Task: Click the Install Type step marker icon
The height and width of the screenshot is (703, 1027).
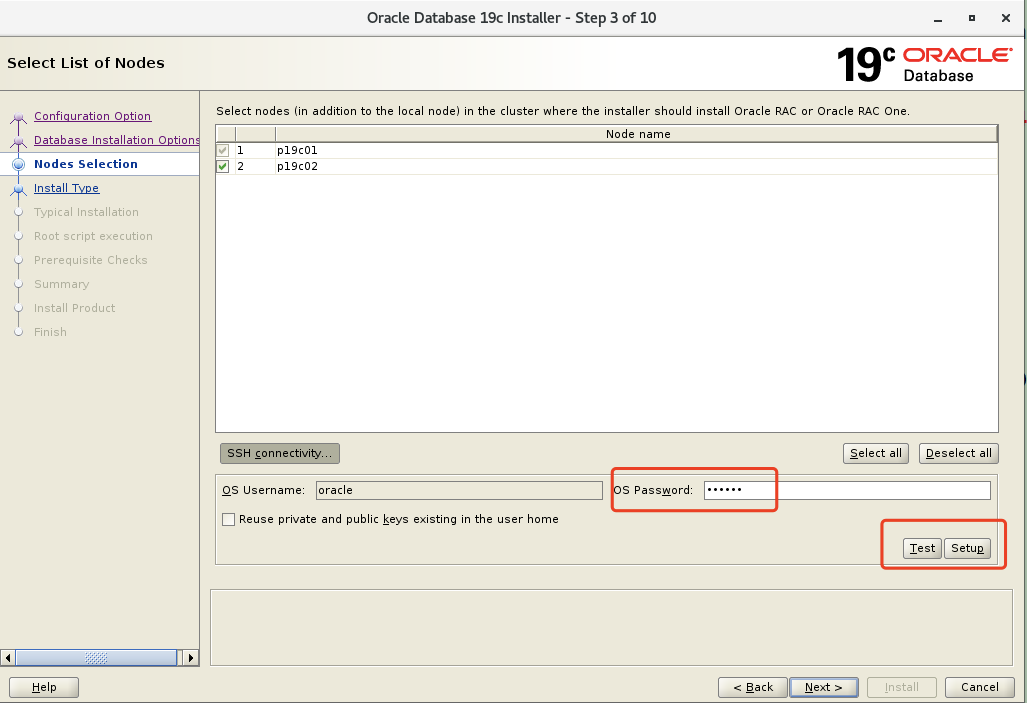Action: (18, 190)
